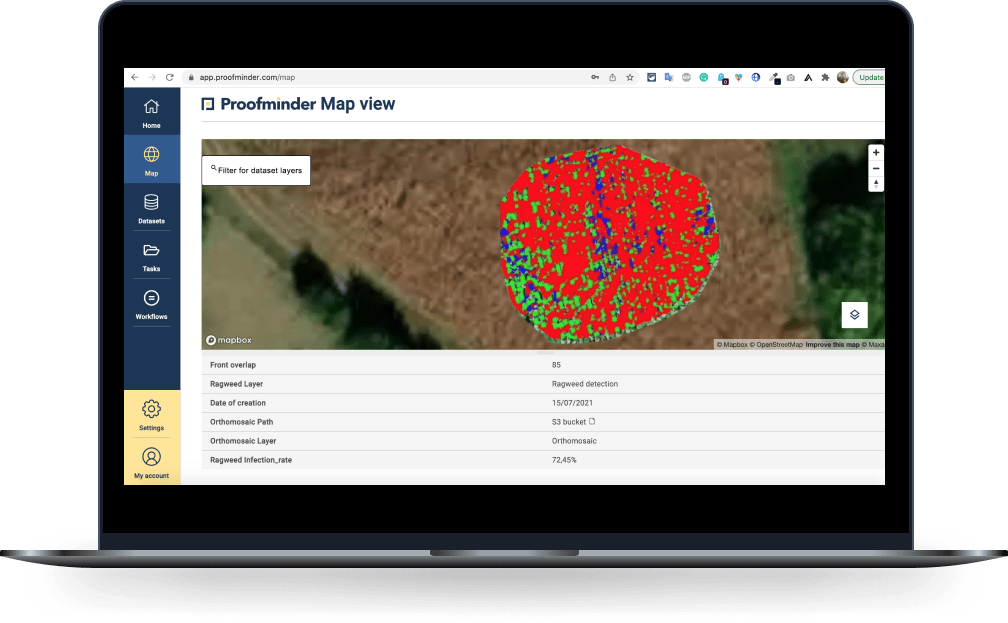
Task: Open the Datasets section
Action: click(x=152, y=208)
